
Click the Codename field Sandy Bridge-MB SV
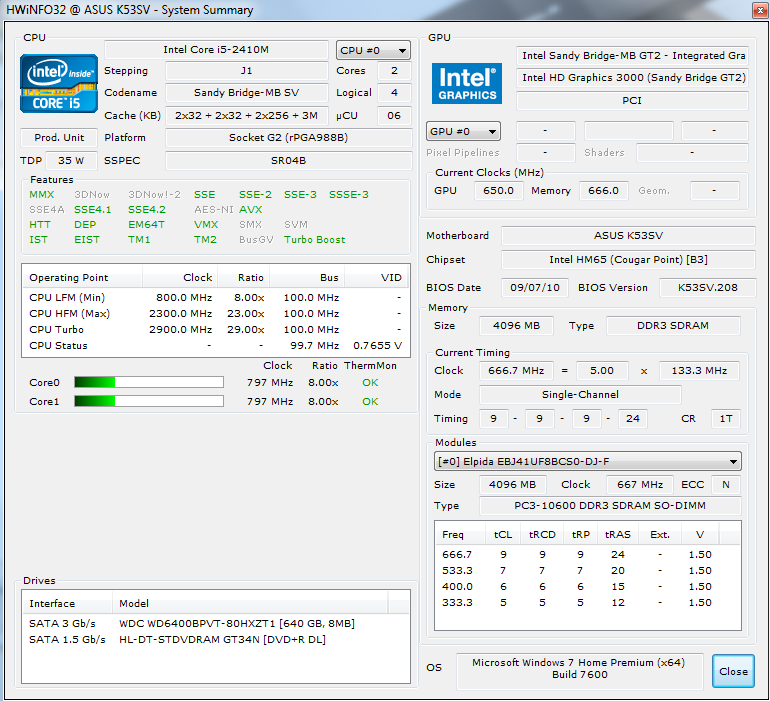247,92
